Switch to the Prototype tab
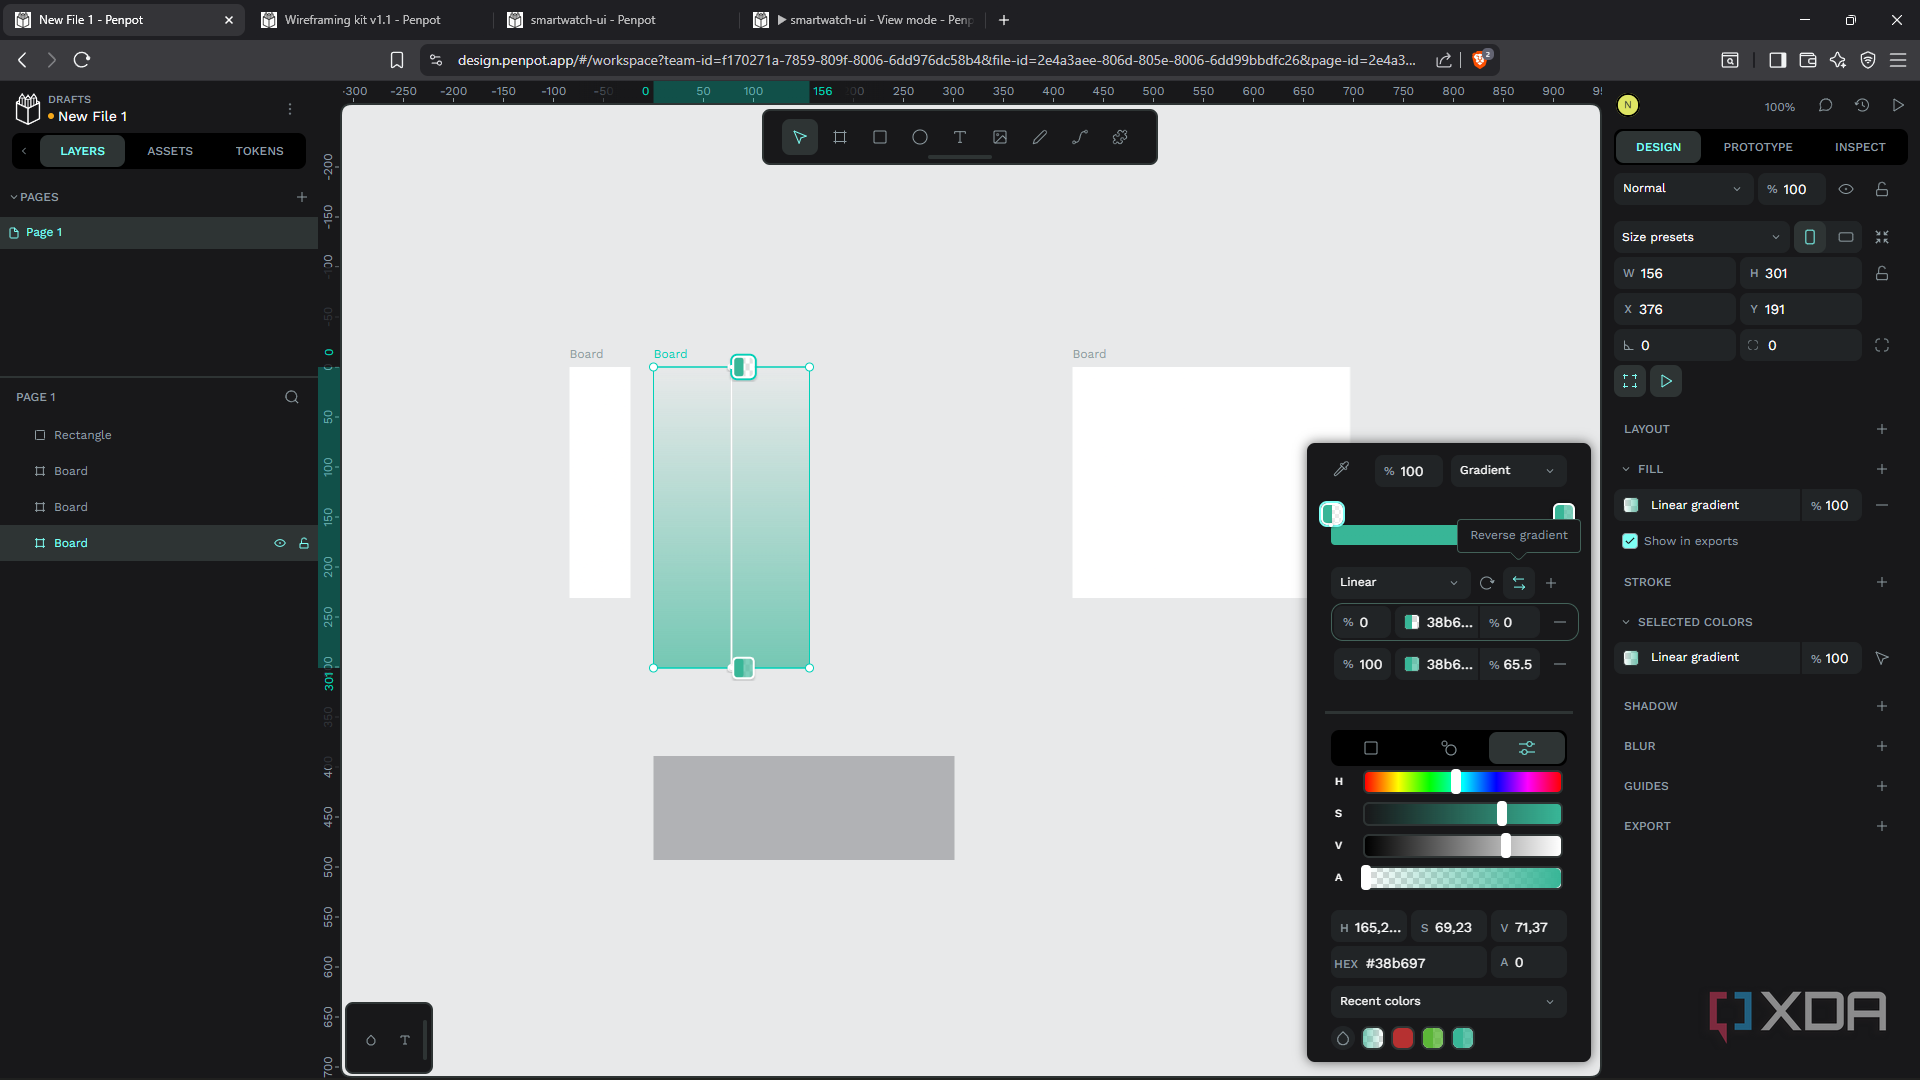Screen dimensions: 1920x1080 point(1757,147)
